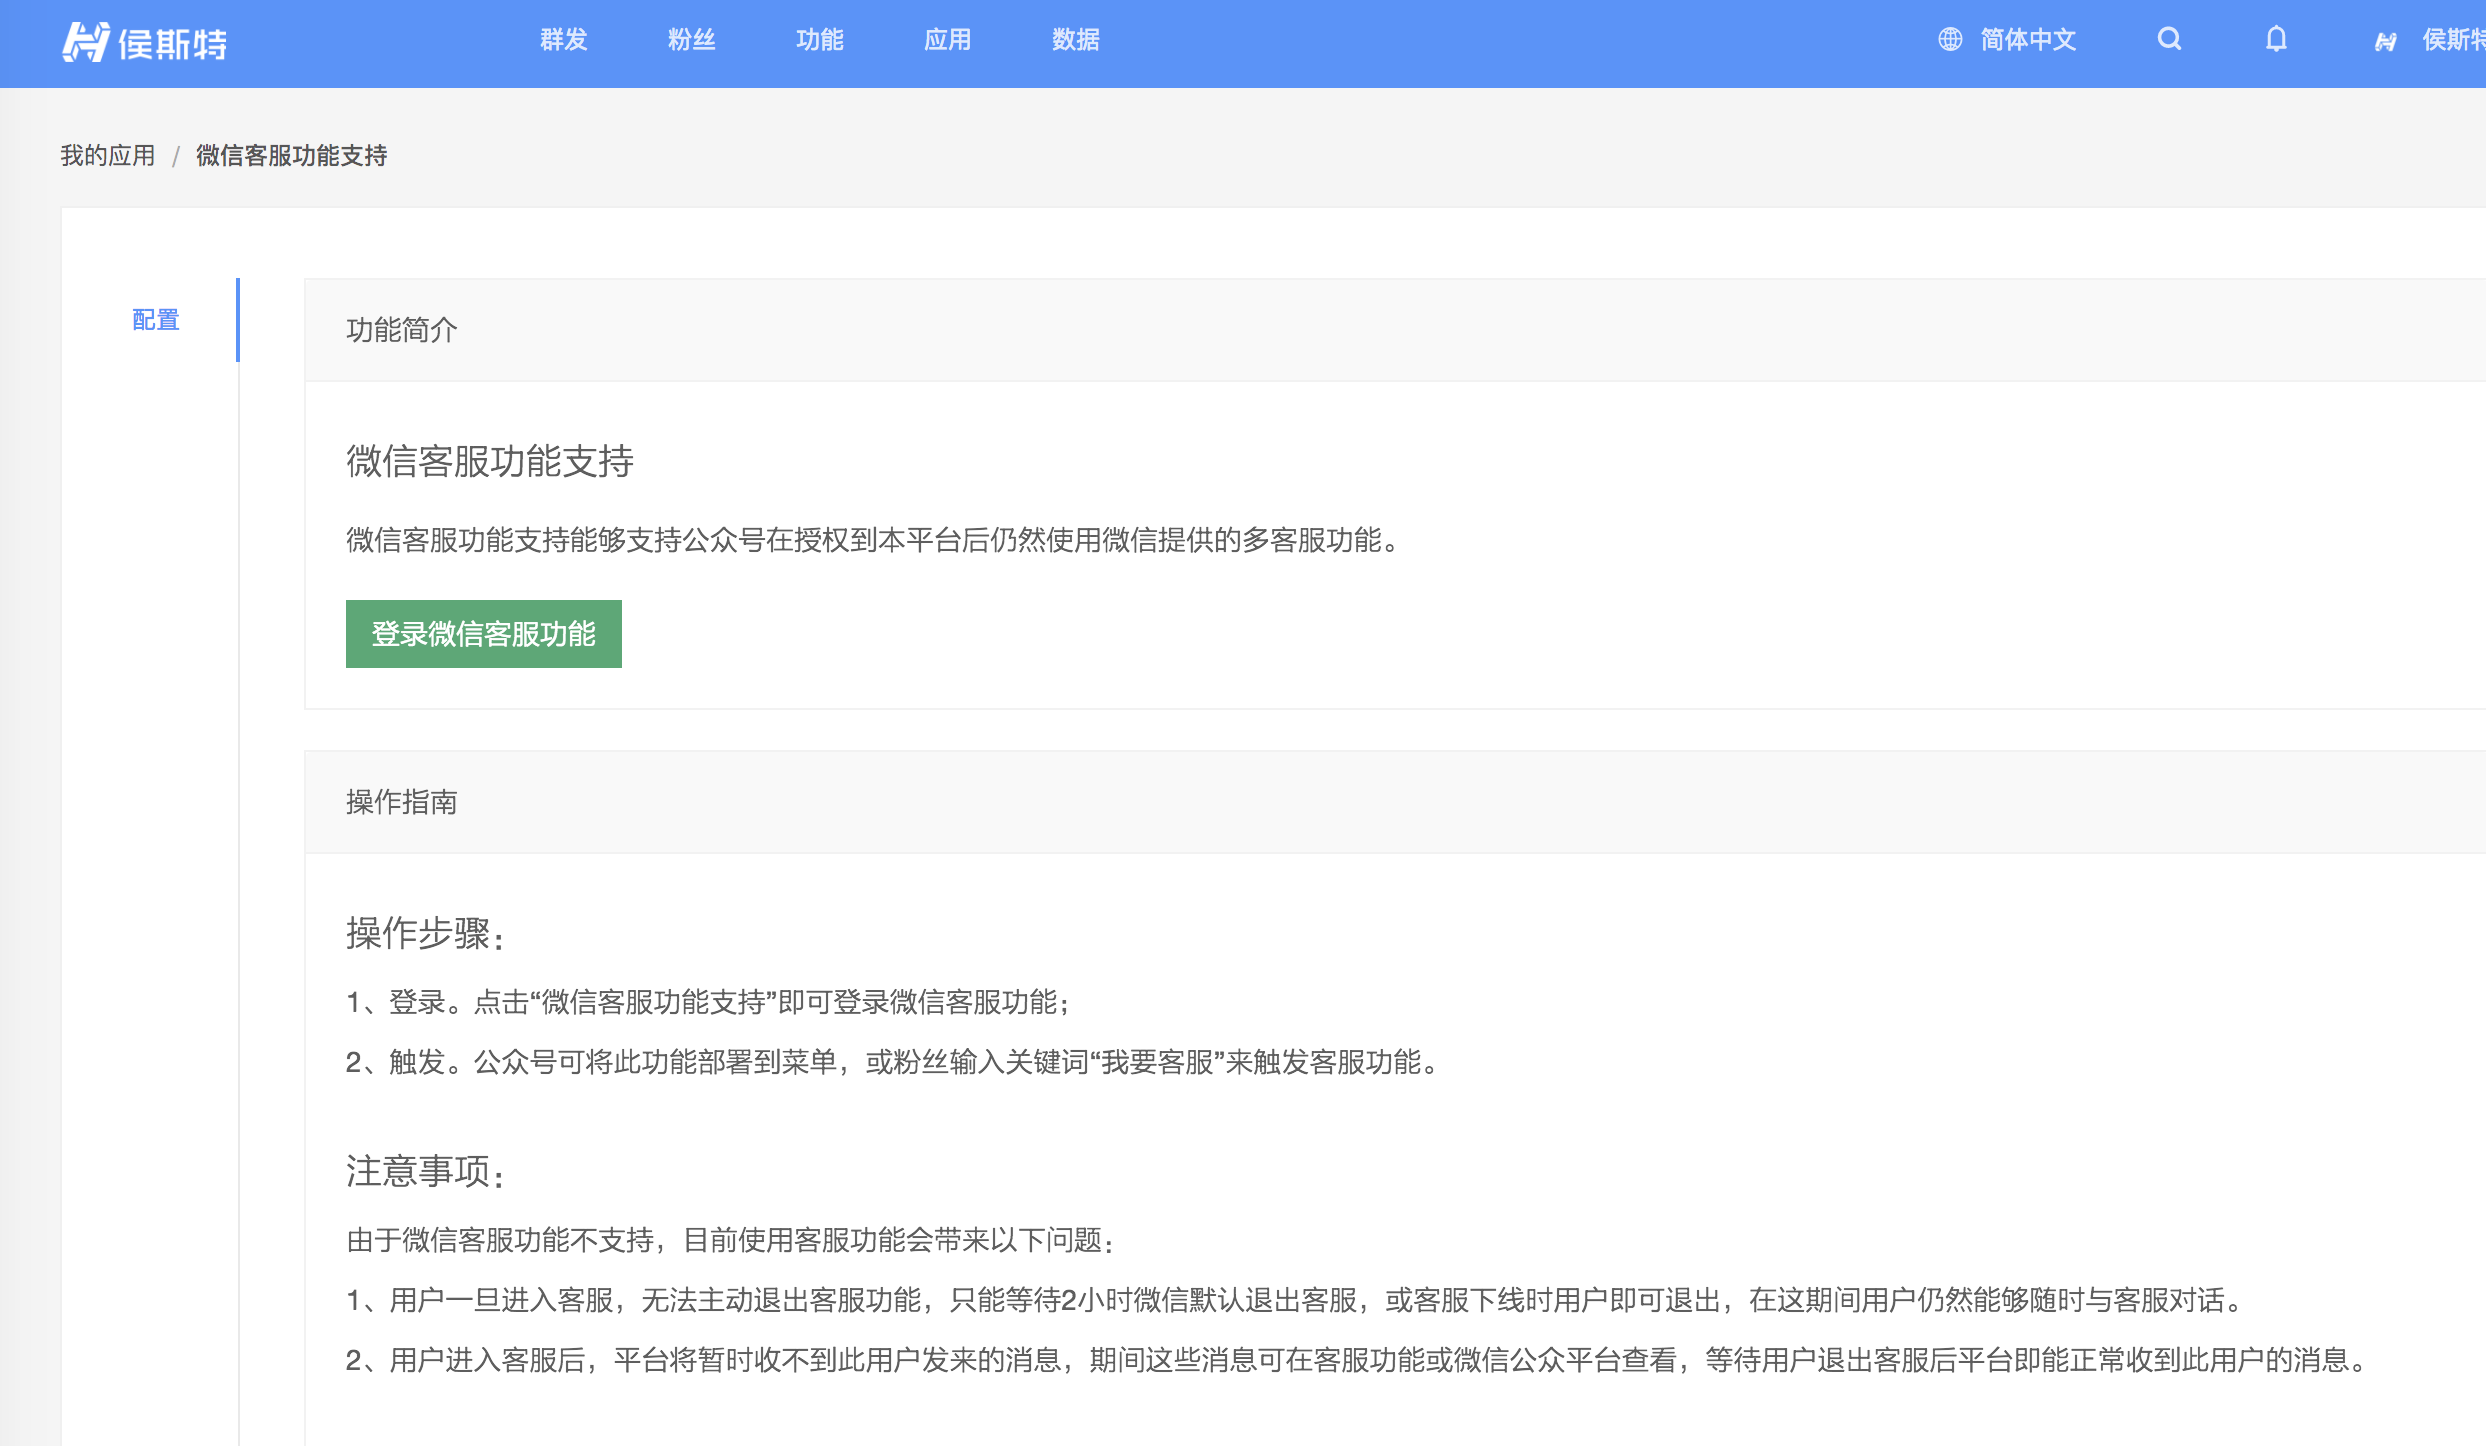Viewport: 2486px width, 1446px height.
Task: Open the notification bell icon
Action: click(x=2276, y=39)
